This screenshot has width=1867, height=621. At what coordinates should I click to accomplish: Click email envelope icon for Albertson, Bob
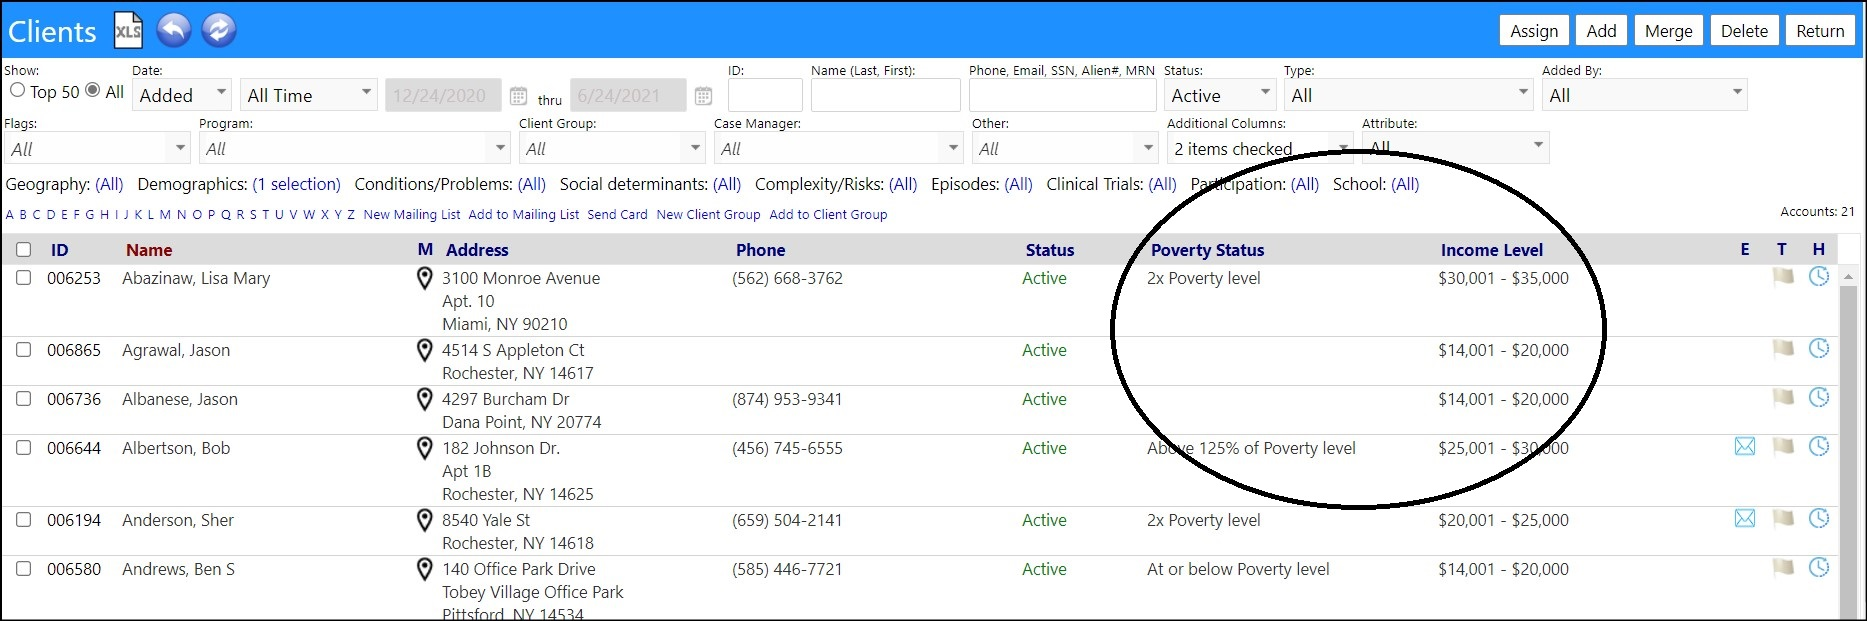click(1745, 447)
